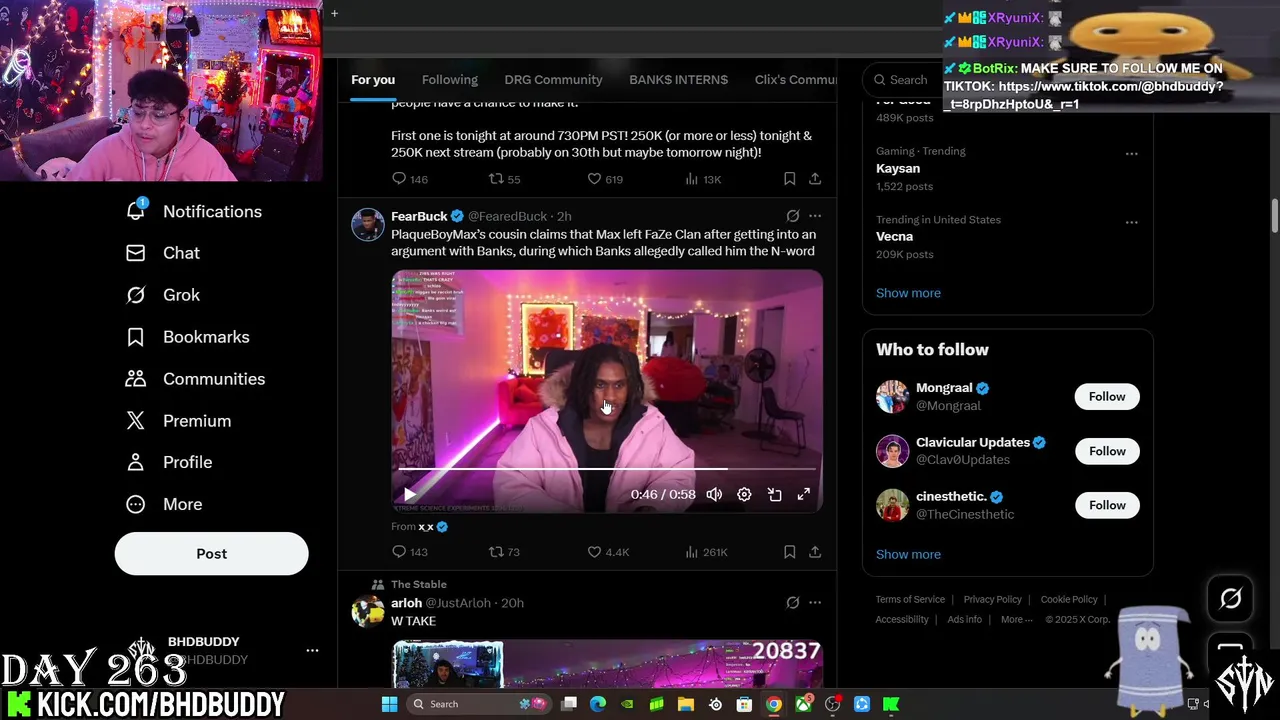Switch to the BANK$ INTERN$ tab
The image size is (1280, 720).
coord(678,80)
